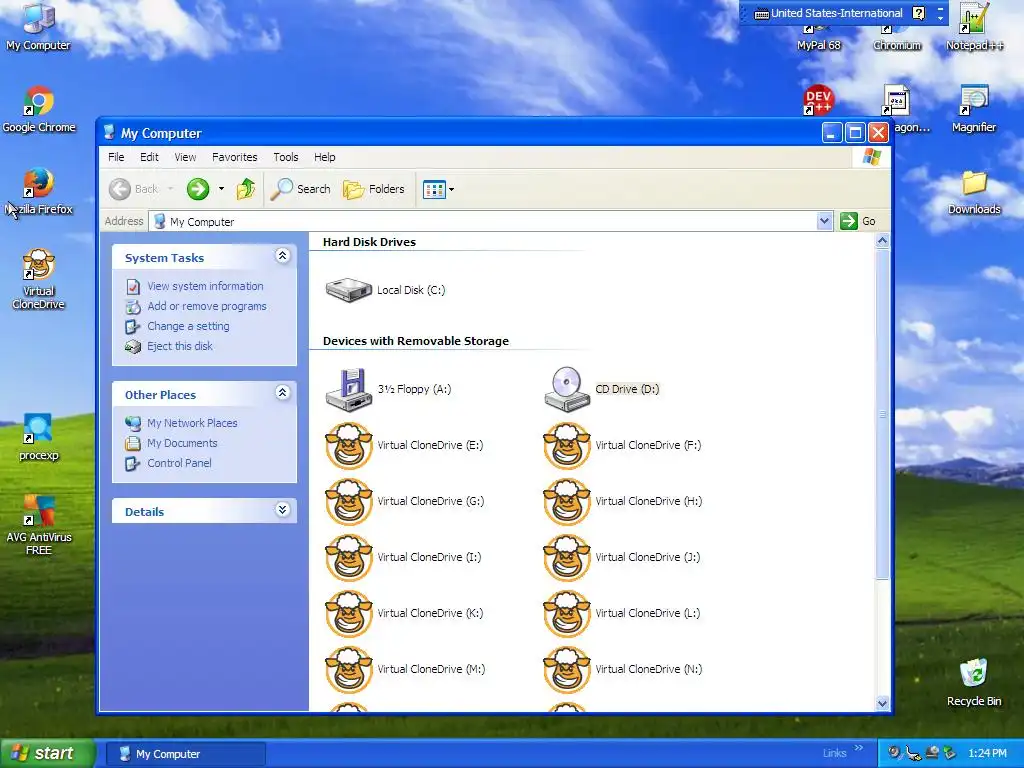Image resolution: width=1024 pixels, height=768 pixels.
Task: Select Virtual CloneDrive (K:) sheep icon
Action: (x=349, y=614)
